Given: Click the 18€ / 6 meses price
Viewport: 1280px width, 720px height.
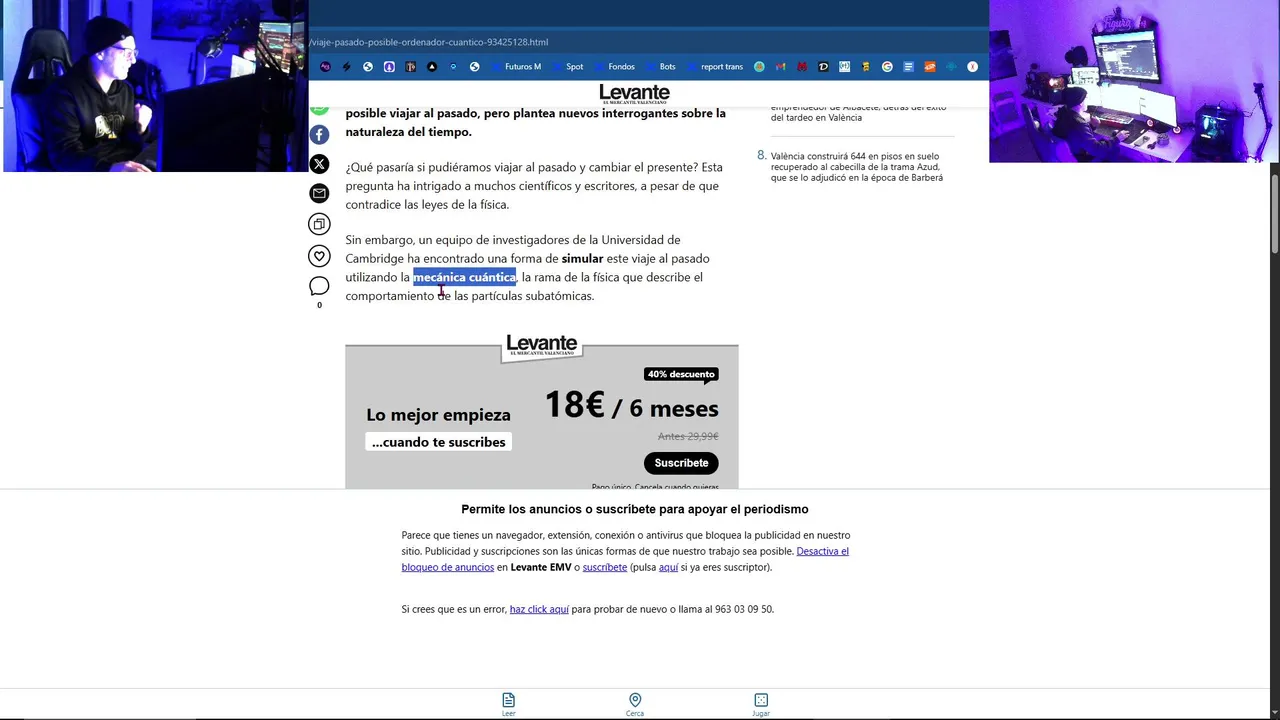Looking at the screenshot, I should click(x=631, y=406).
